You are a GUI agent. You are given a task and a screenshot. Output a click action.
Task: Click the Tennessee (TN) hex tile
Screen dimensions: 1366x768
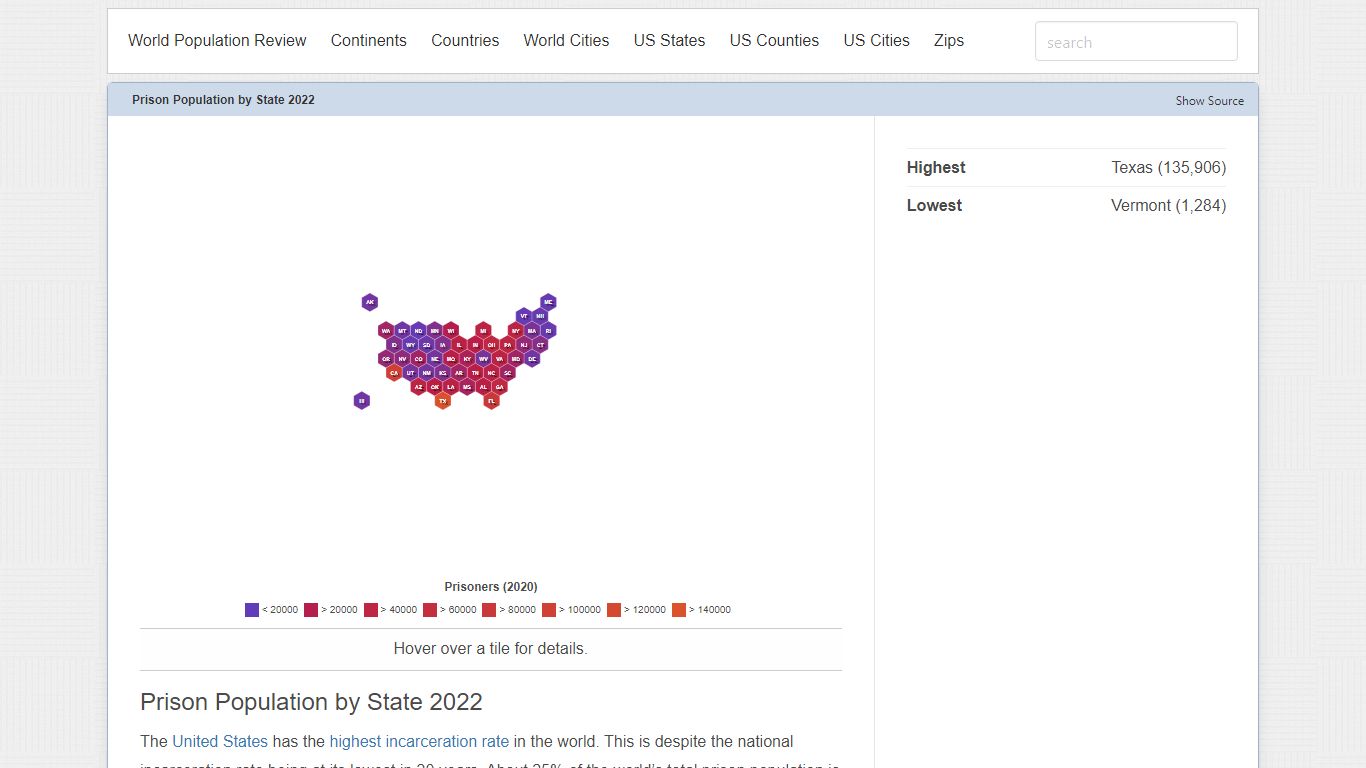(x=475, y=373)
